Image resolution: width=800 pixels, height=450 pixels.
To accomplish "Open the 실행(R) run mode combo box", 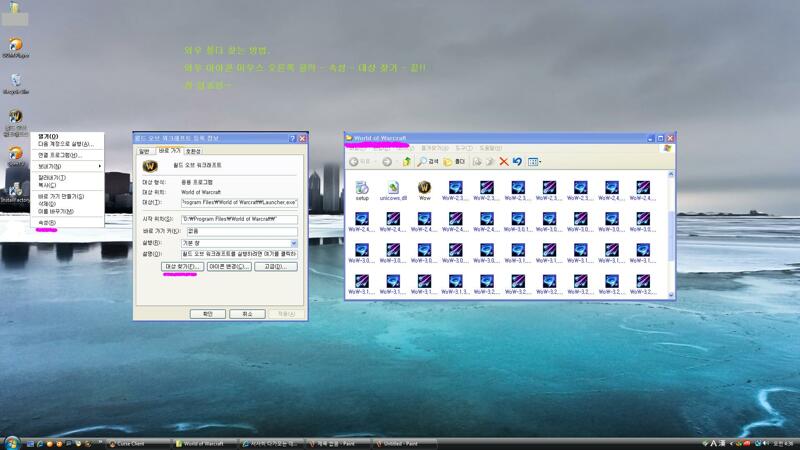I will (x=239, y=243).
